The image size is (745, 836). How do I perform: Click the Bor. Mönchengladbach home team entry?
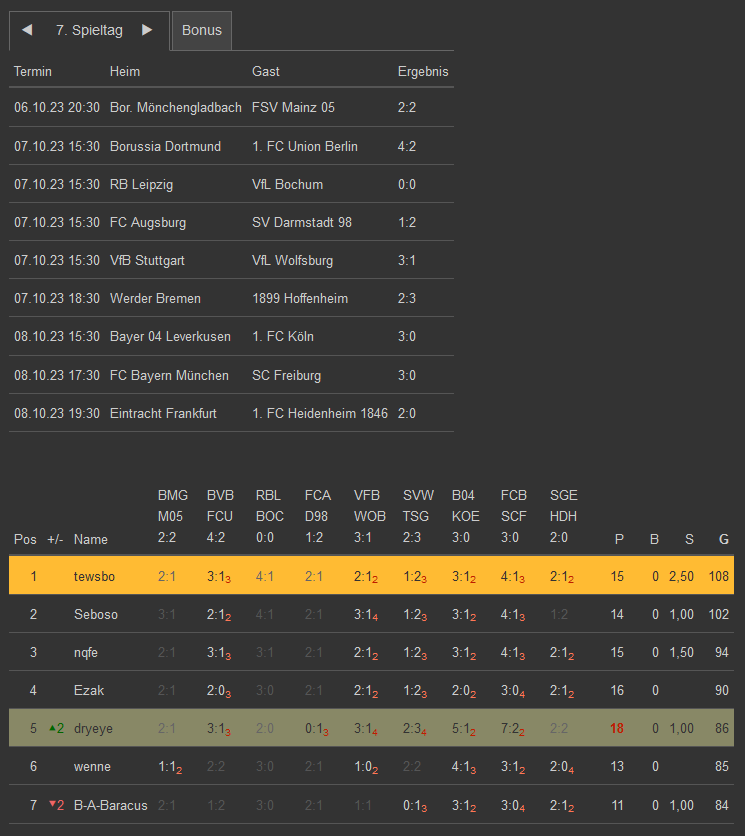coord(175,107)
